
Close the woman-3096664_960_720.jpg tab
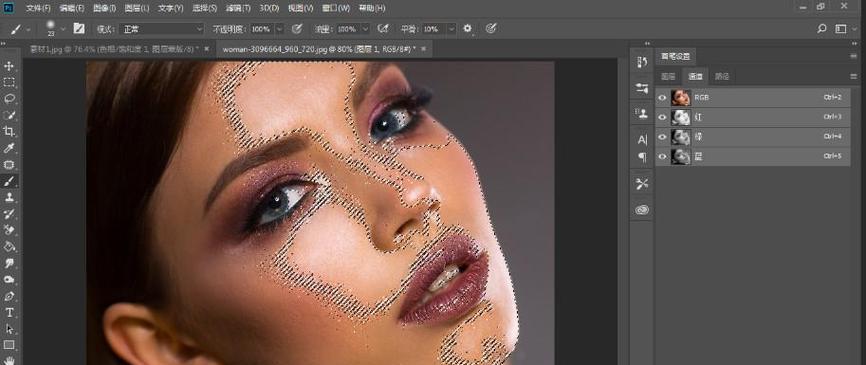424,49
